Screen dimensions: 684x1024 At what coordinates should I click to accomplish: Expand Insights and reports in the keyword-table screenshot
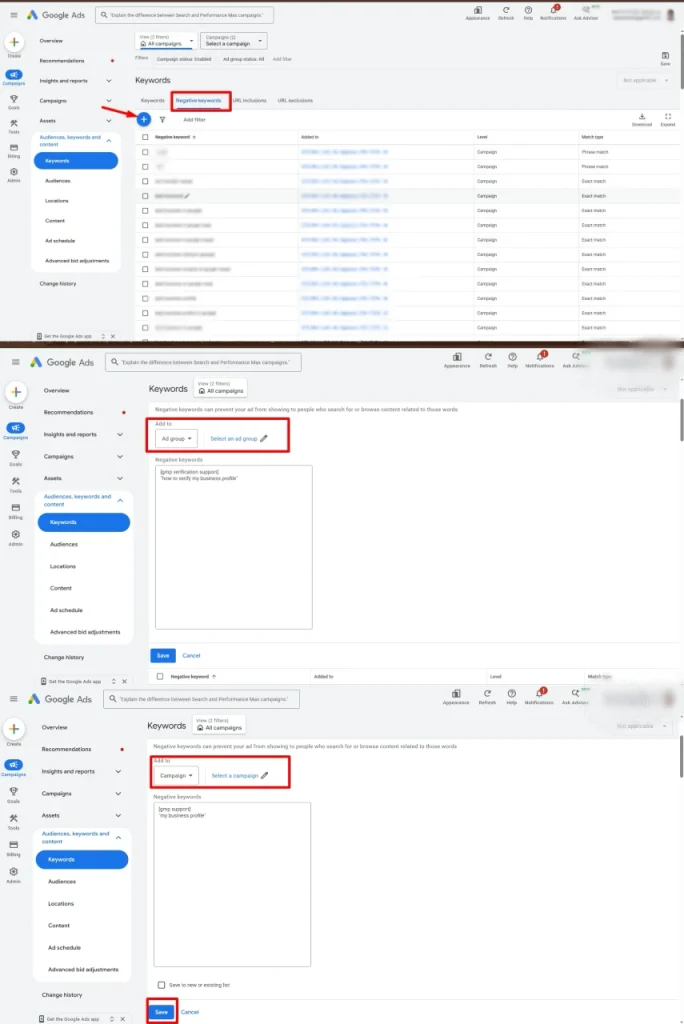(x=108, y=81)
